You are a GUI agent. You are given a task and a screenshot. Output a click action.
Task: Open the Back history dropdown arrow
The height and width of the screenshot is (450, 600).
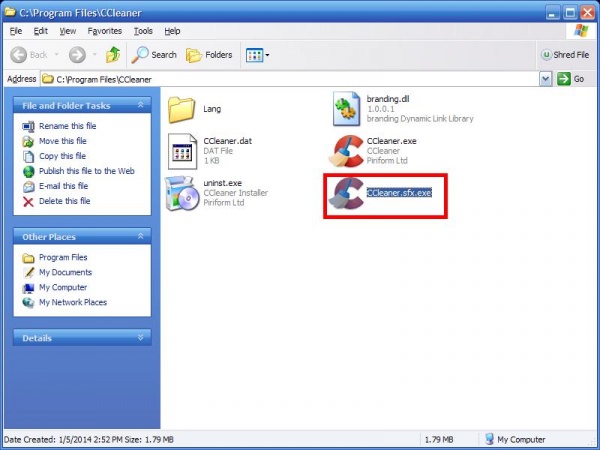click(57, 55)
